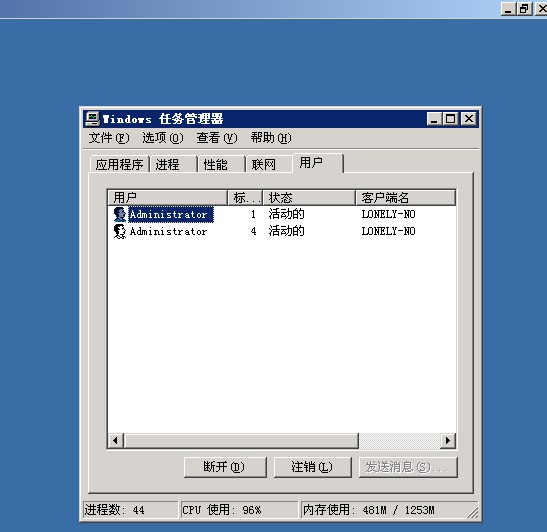Click the horizontal scrollbar right arrow
The width and height of the screenshot is (547, 532).
448,441
